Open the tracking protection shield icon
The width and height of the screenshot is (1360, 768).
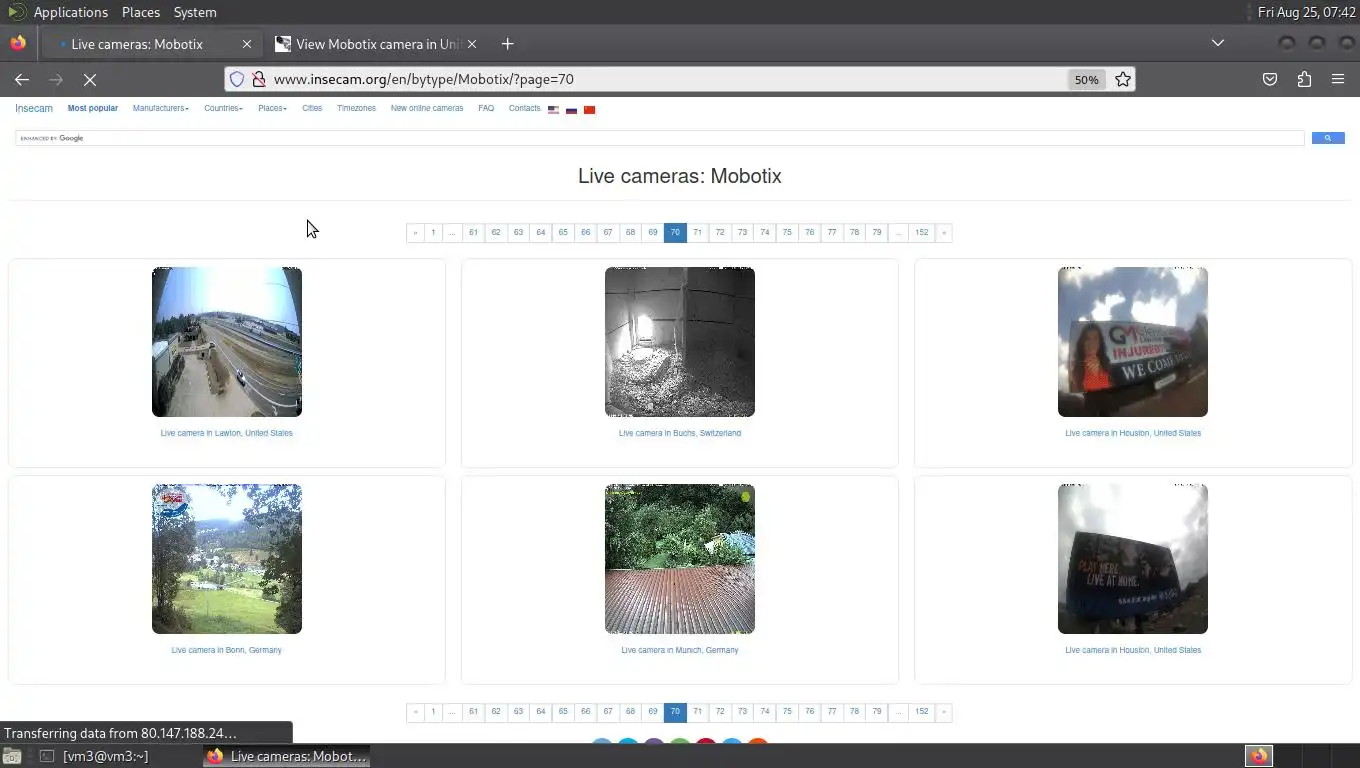(x=237, y=79)
